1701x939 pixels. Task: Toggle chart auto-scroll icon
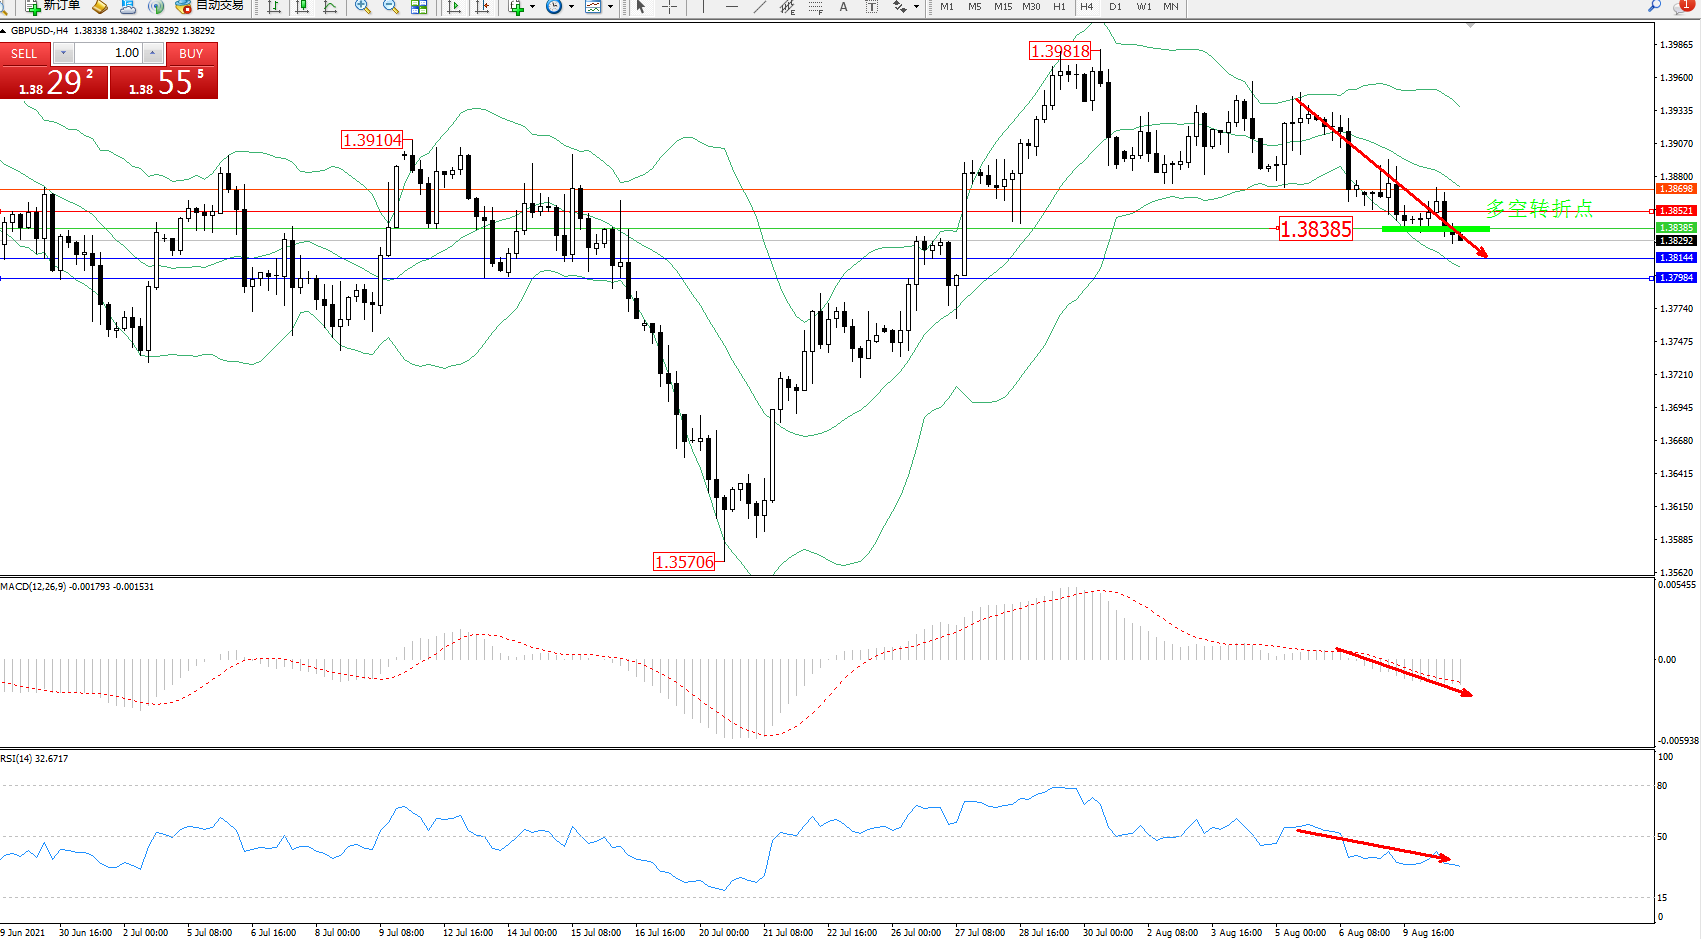454,7
